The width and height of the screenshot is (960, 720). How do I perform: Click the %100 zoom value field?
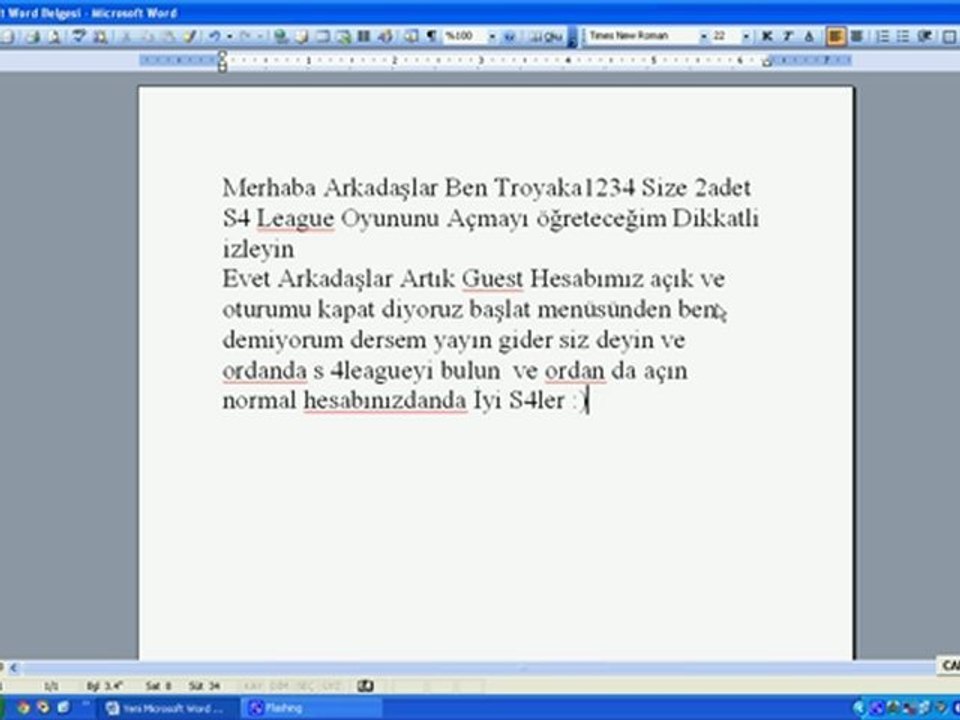coord(465,37)
